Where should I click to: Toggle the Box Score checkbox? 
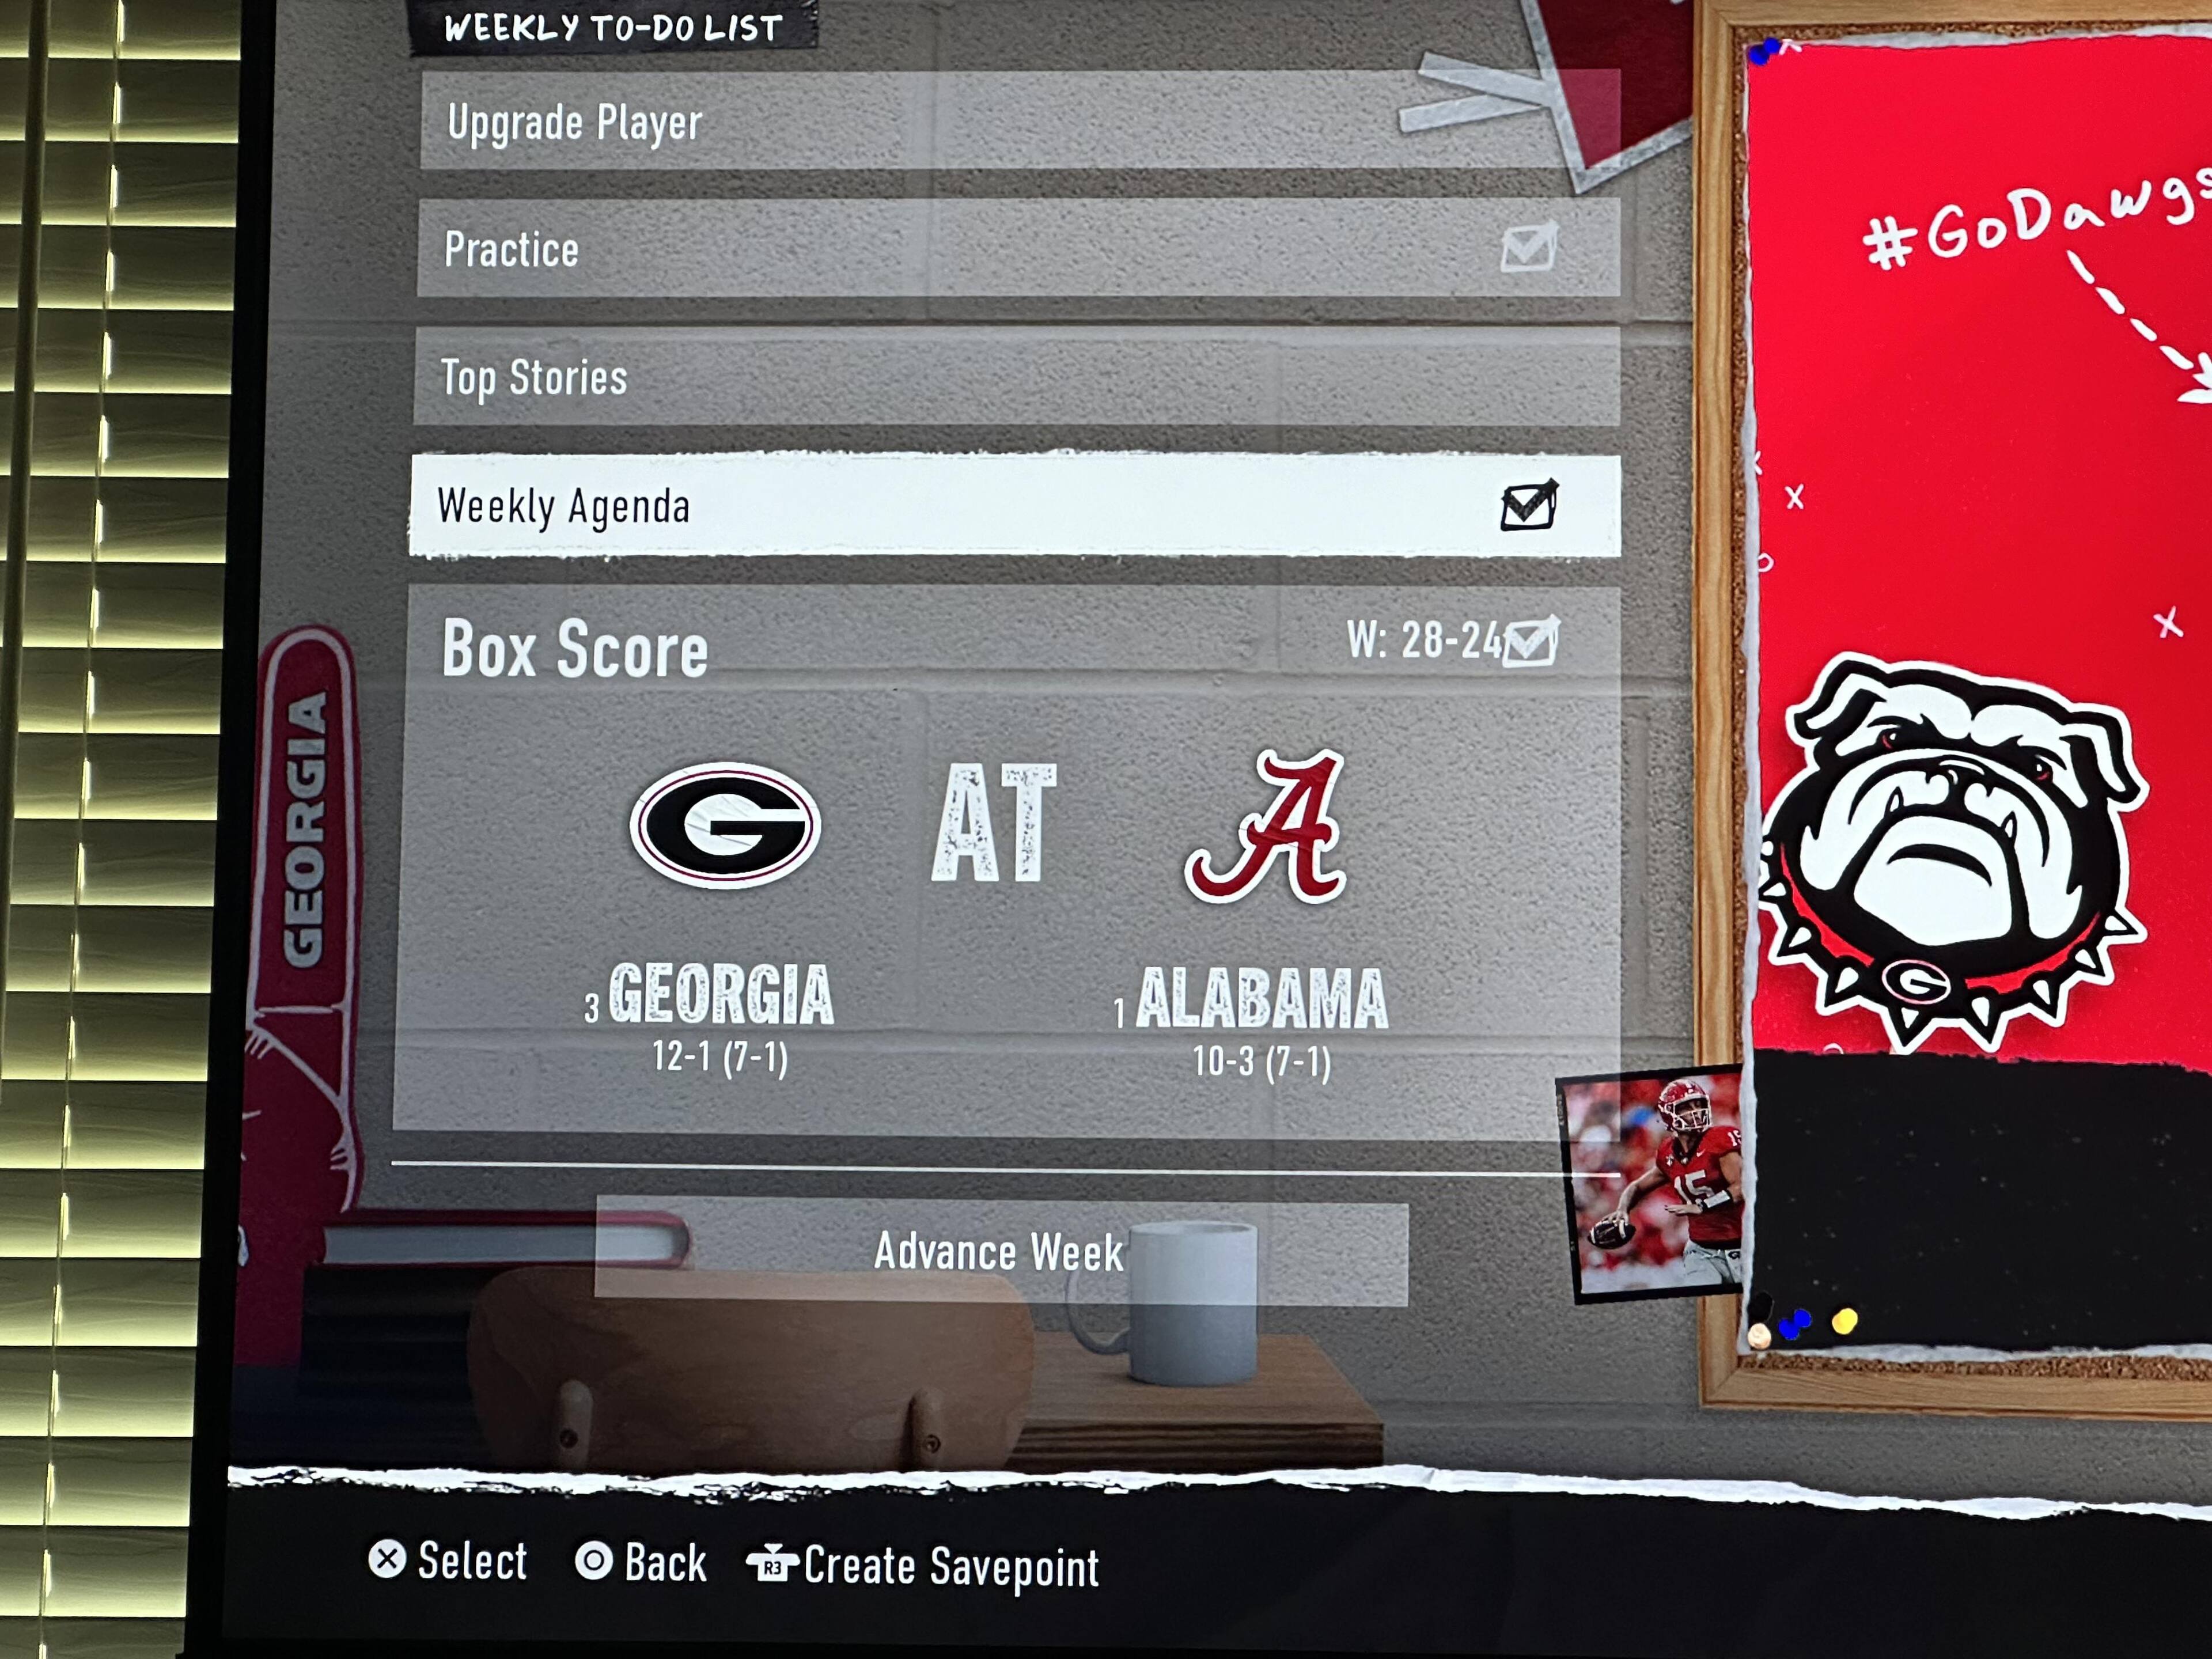[x=1530, y=641]
